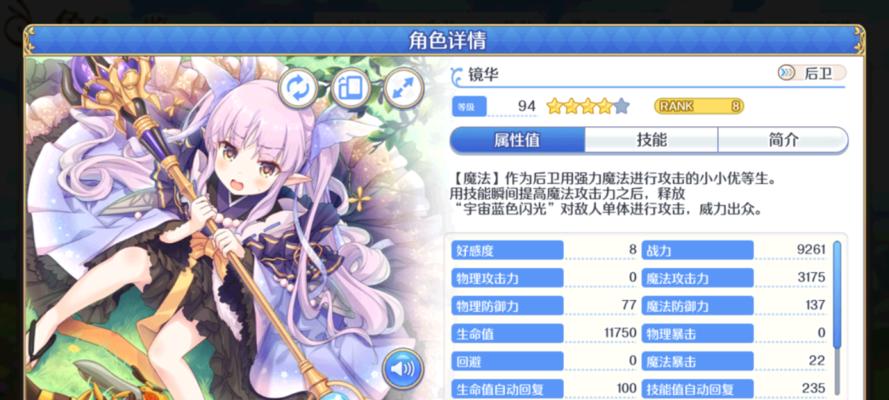
Task: Play character voice with speaker icon
Action: click(x=403, y=369)
